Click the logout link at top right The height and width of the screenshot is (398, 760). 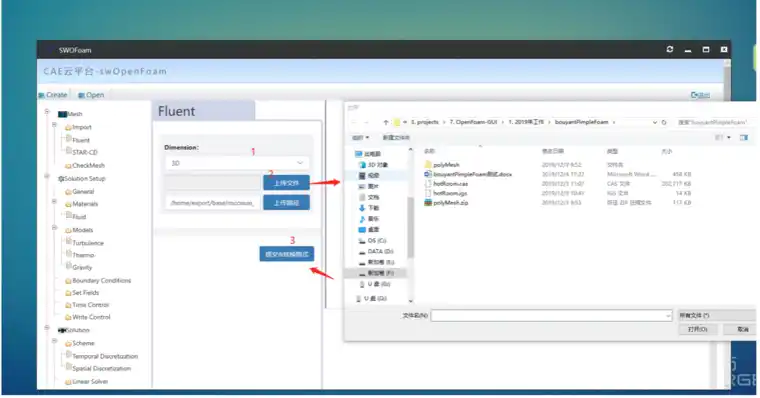pyautogui.click(x=700, y=95)
